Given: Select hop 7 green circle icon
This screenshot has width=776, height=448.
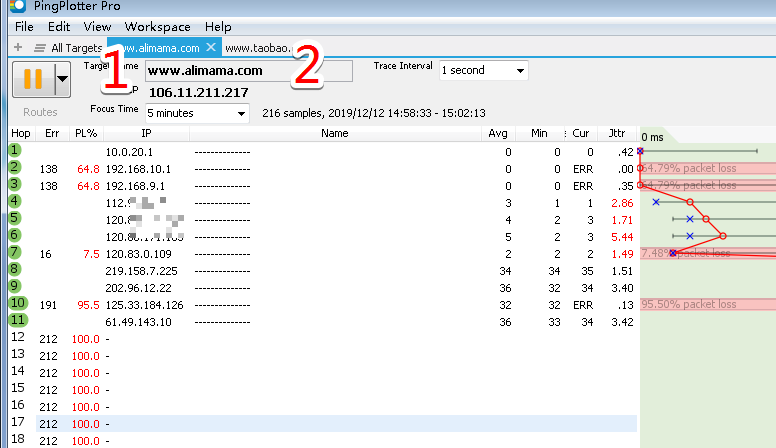Looking at the screenshot, I should coord(15,252).
